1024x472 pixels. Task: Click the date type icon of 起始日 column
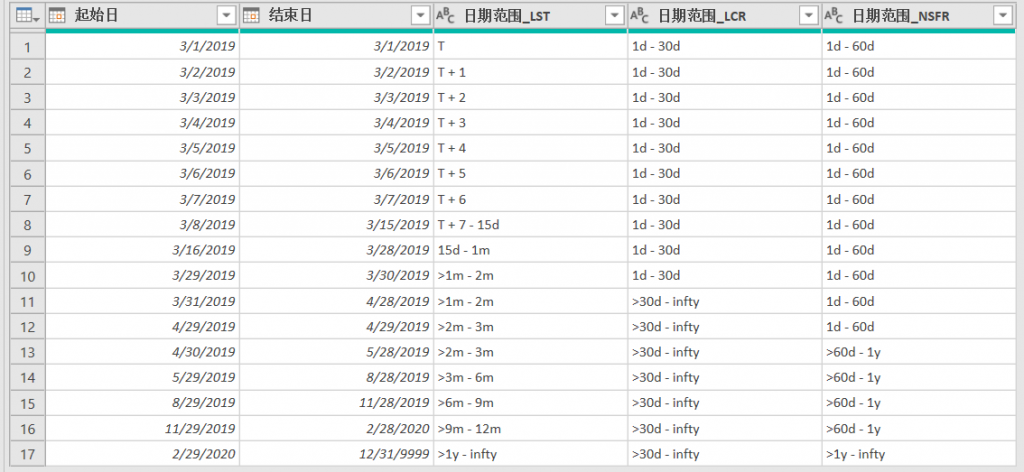(57, 16)
